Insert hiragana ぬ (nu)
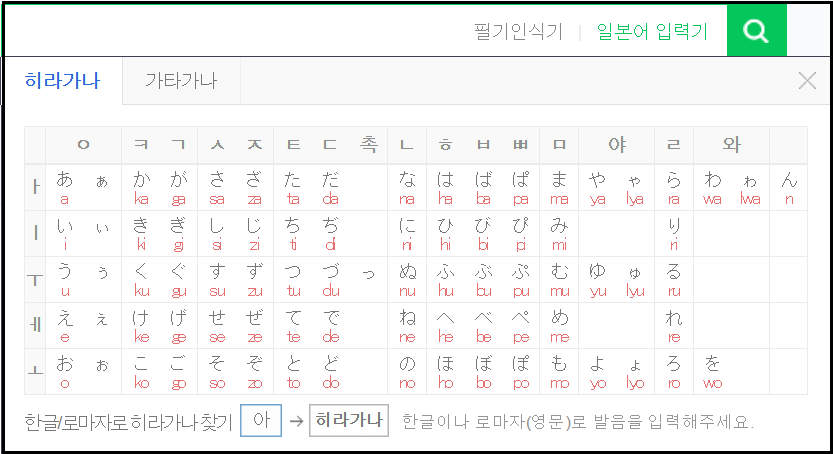The height and width of the screenshot is (454, 833). [407, 280]
